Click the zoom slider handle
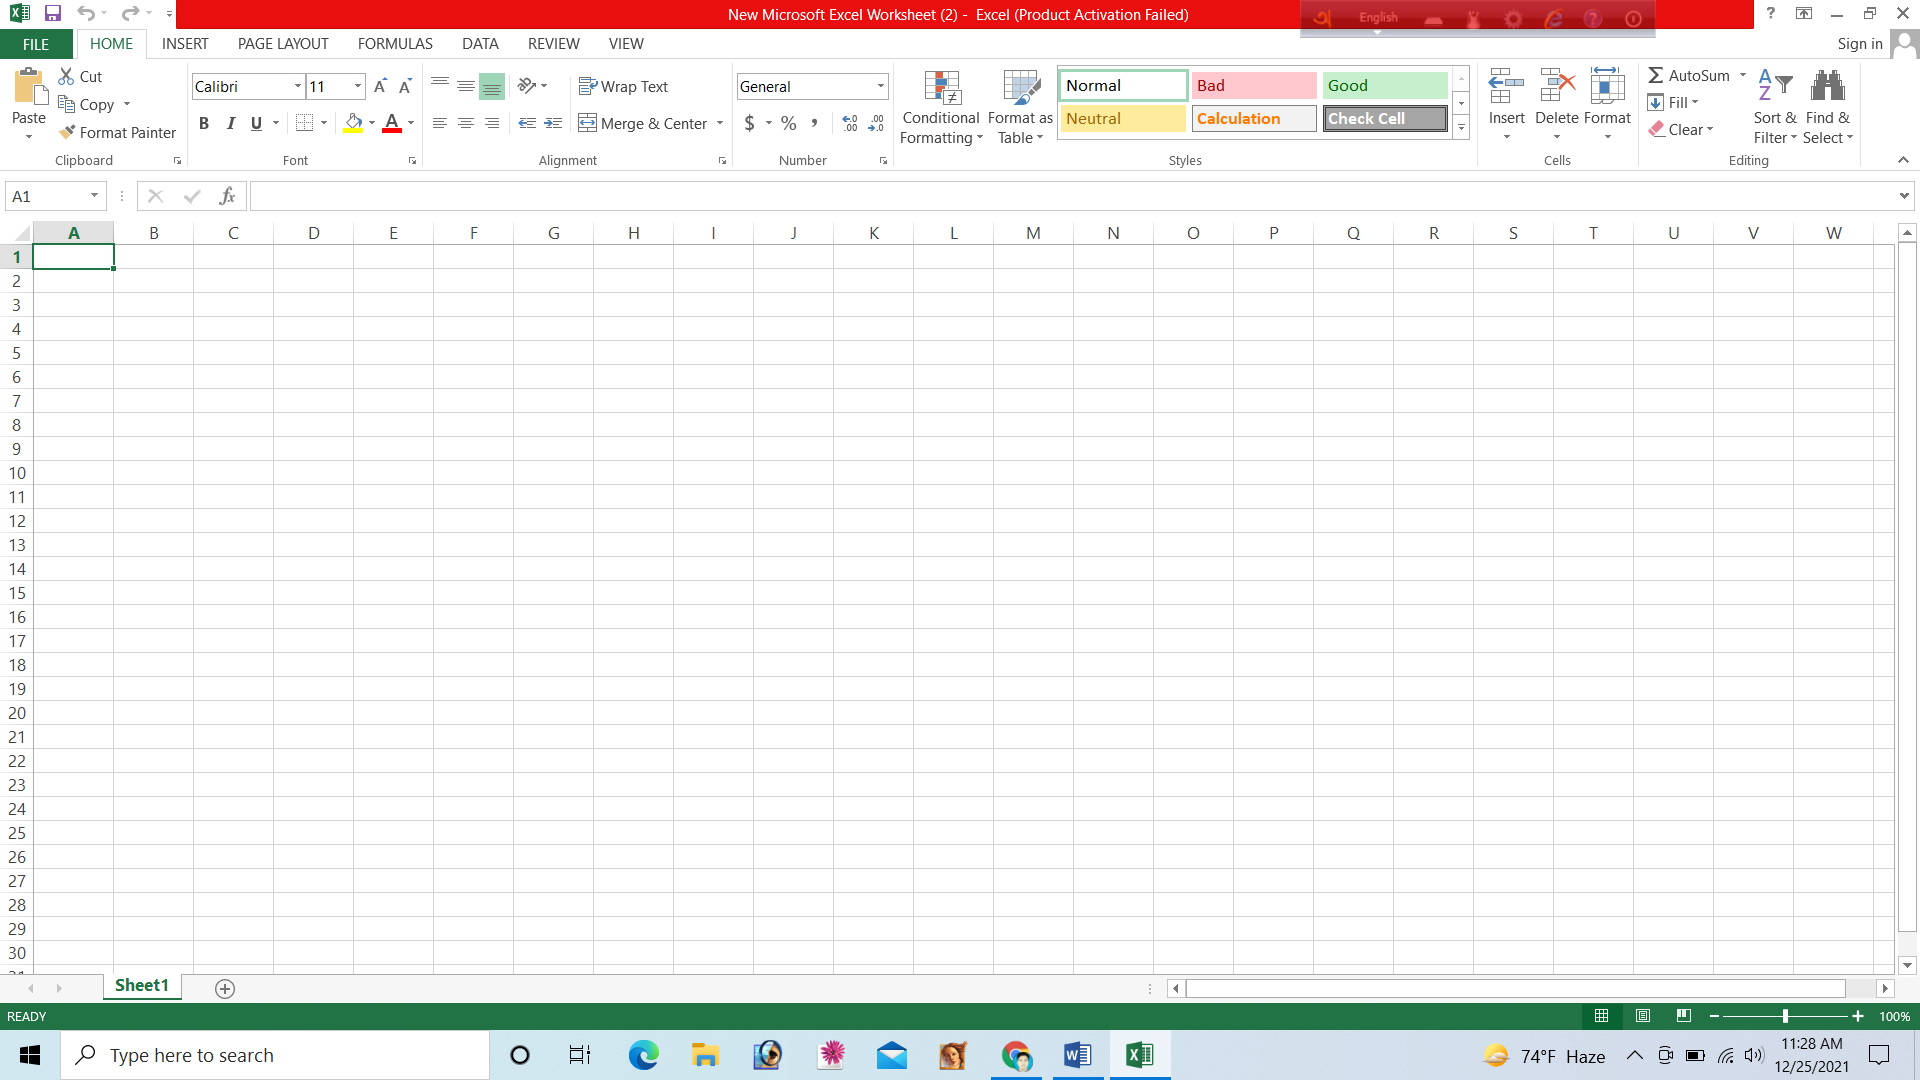 click(1785, 1016)
